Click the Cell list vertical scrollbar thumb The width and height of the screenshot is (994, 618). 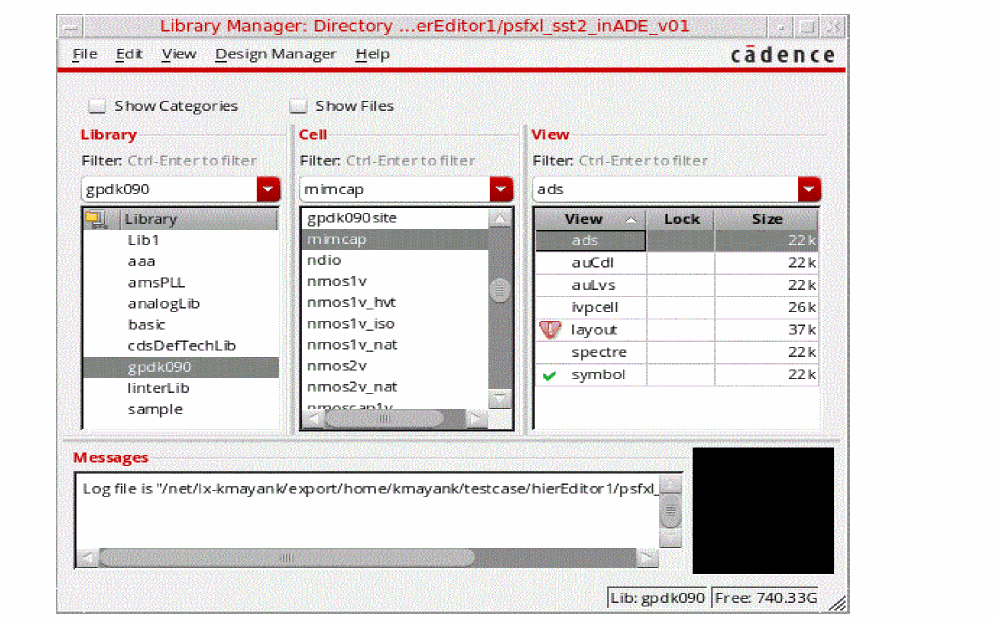pos(500,290)
